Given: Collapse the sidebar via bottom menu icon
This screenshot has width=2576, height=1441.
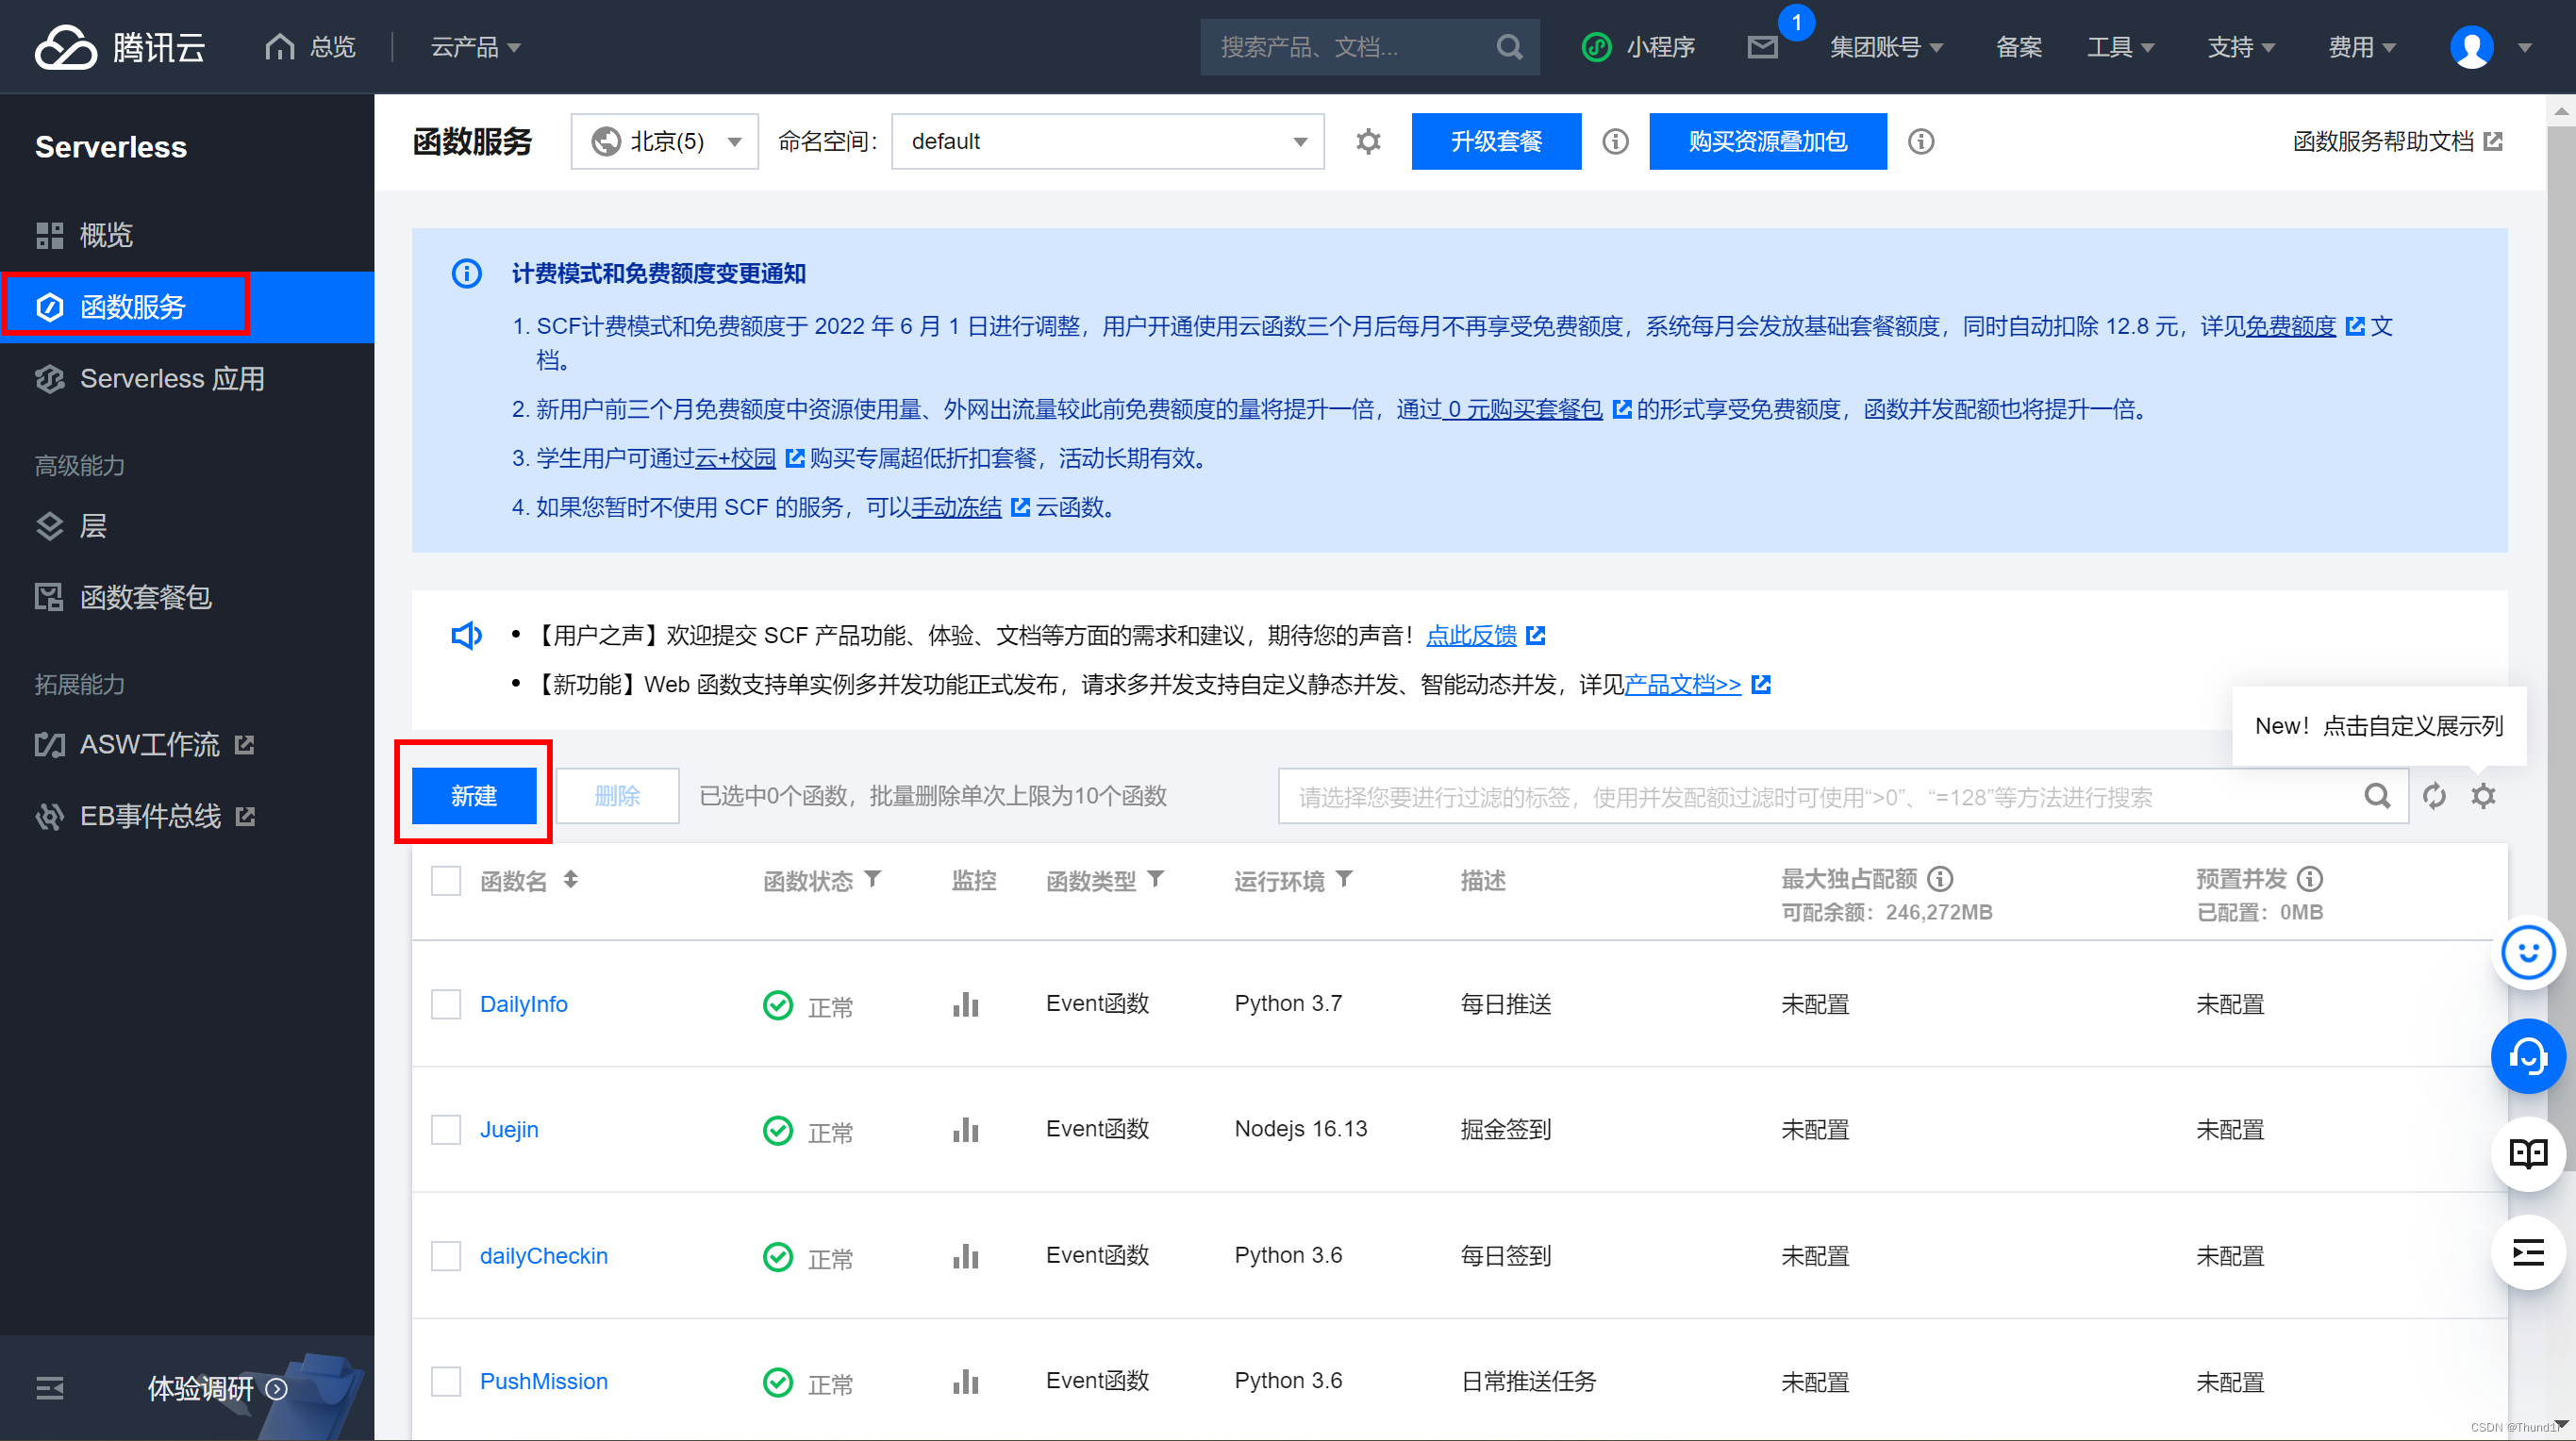Looking at the screenshot, I should (x=49, y=1388).
